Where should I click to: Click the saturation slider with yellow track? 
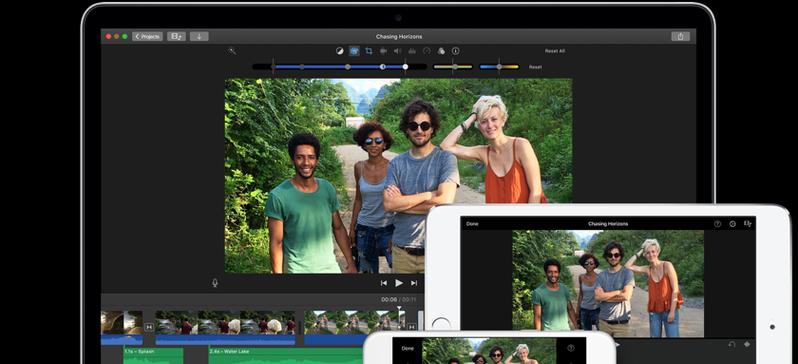pyautogui.click(x=452, y=67)
